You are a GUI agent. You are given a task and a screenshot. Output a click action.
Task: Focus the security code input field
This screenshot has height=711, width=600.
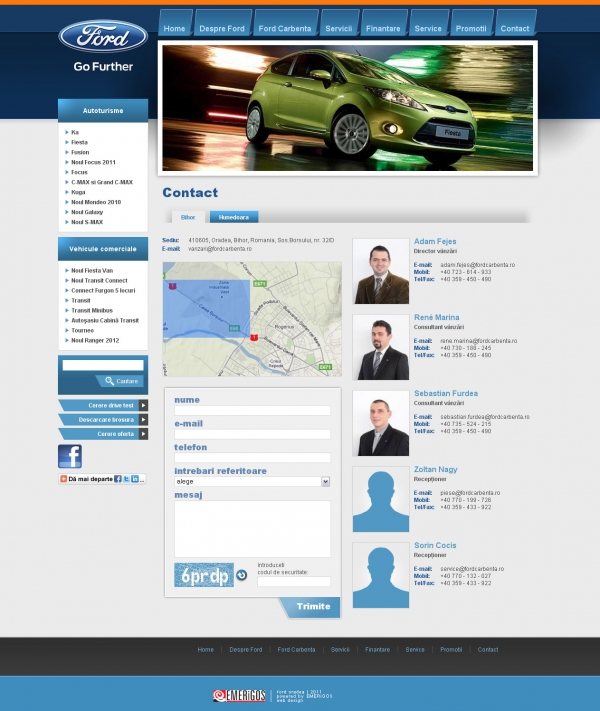click(294, 581)
